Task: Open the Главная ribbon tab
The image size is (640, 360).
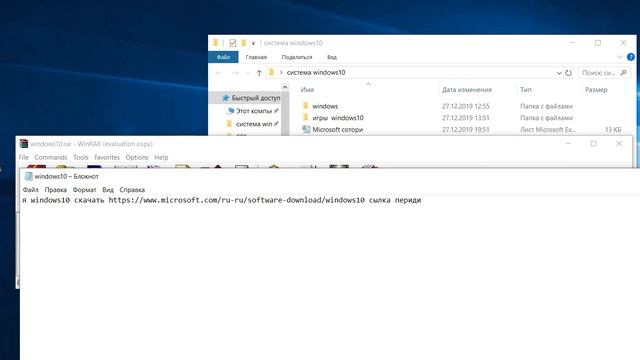Action: (256, 57)
